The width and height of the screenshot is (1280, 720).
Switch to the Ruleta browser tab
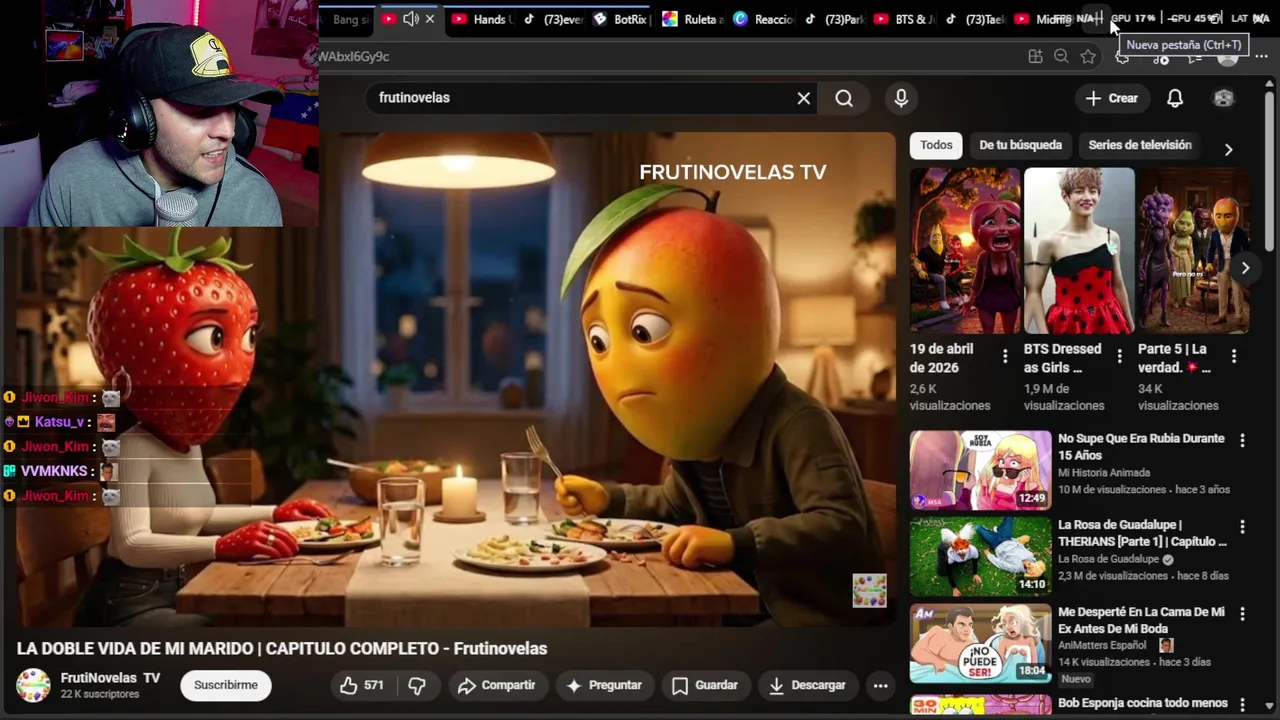point(692,19)
